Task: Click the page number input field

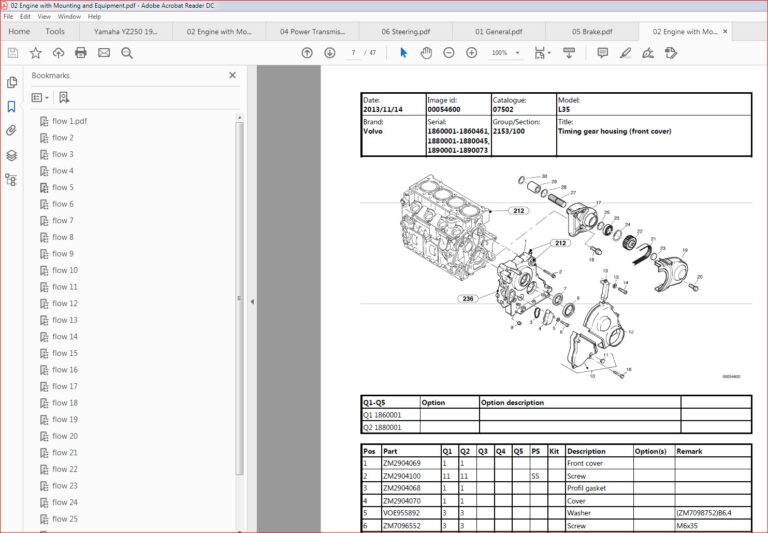Action: click(x=353, y=53)
